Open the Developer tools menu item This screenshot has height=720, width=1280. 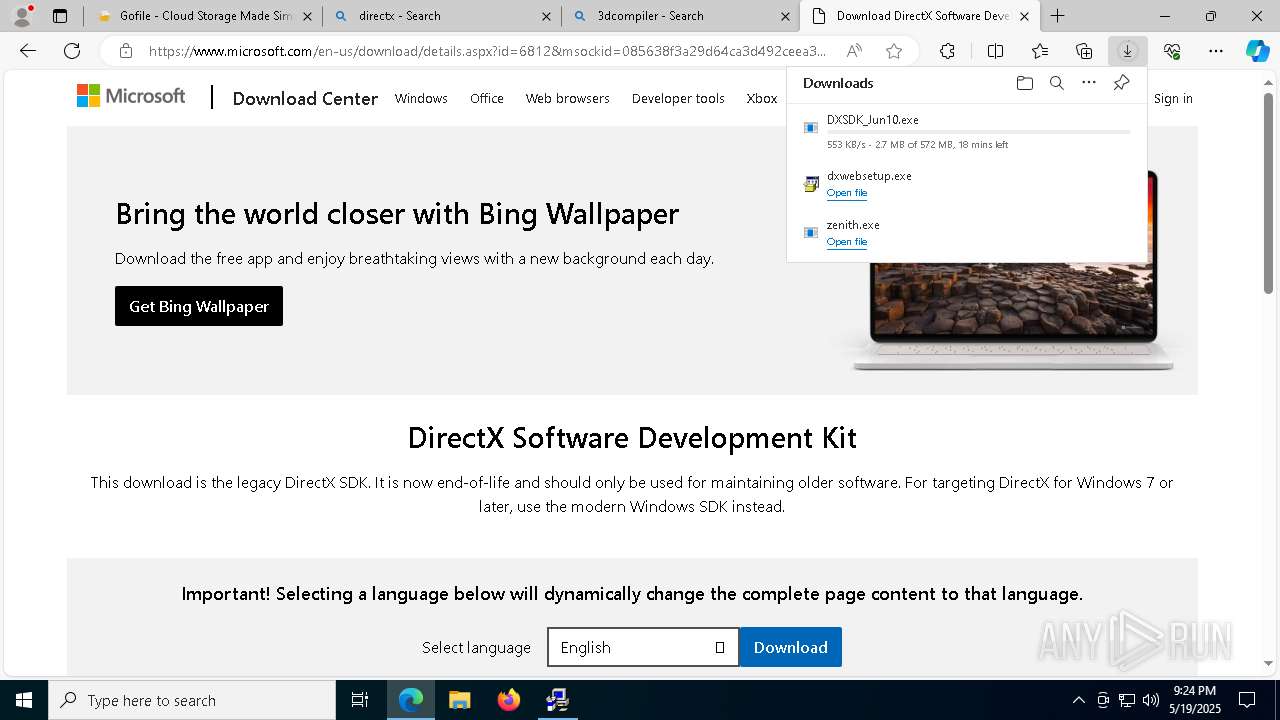tap(678, 98)
